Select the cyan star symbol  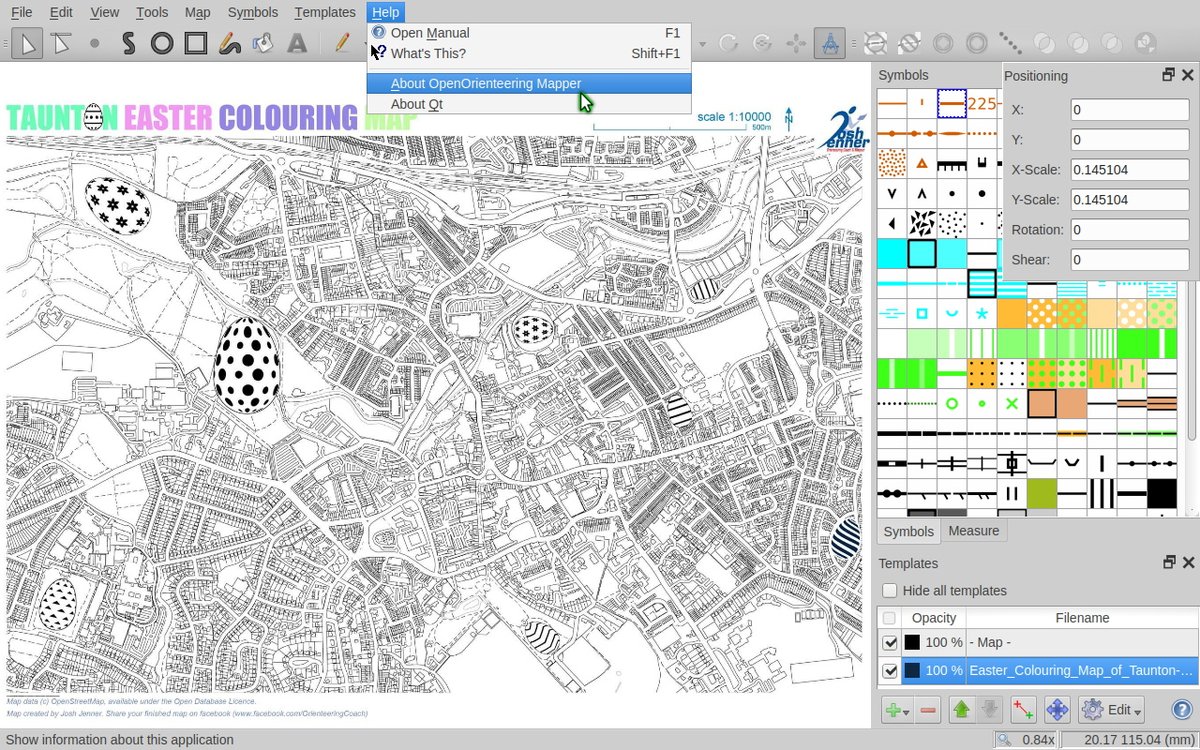click(x=981, y=313)
